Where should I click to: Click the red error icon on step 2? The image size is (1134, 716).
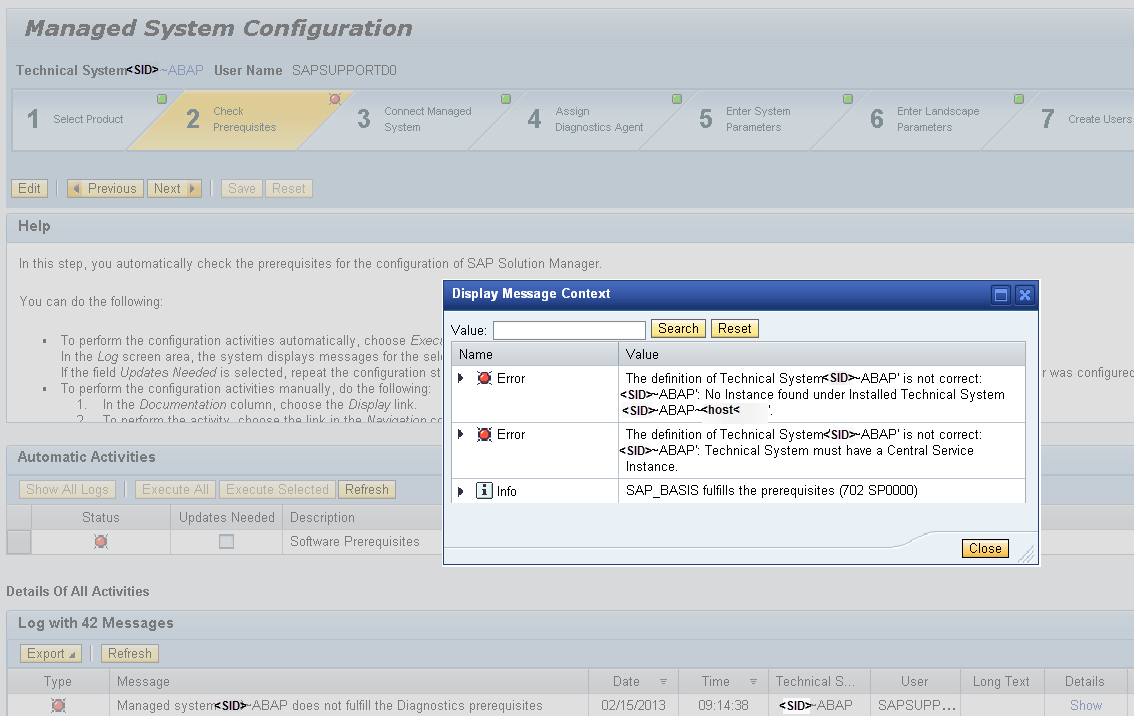(x=334, y=99)
